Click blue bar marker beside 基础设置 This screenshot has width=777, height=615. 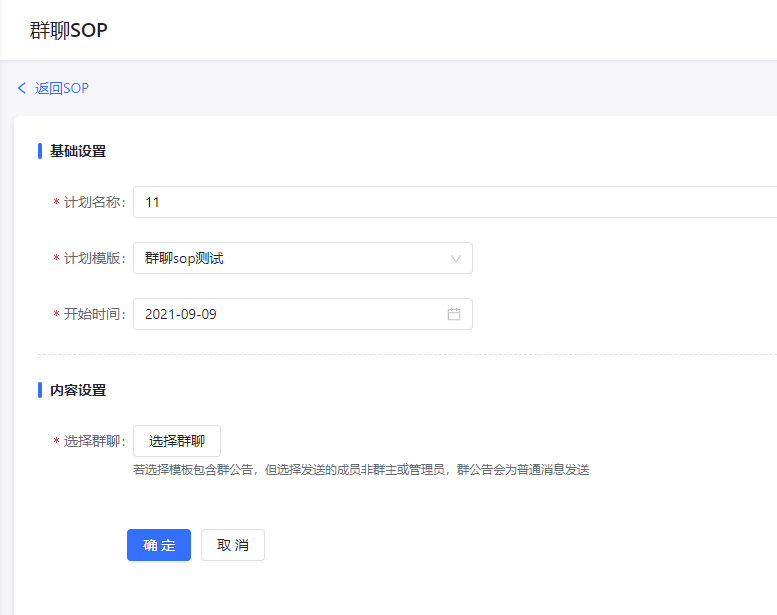(x=40, y=151)
